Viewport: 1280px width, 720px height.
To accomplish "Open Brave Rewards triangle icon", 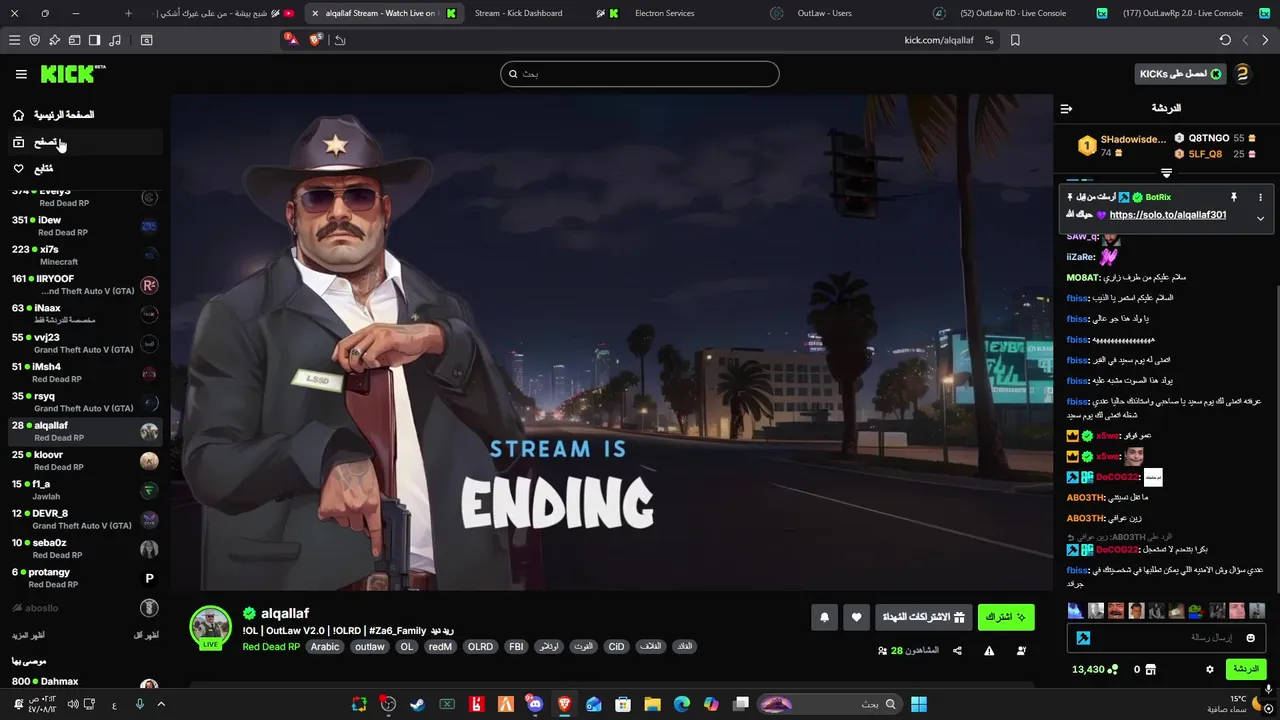I will 290,40.
